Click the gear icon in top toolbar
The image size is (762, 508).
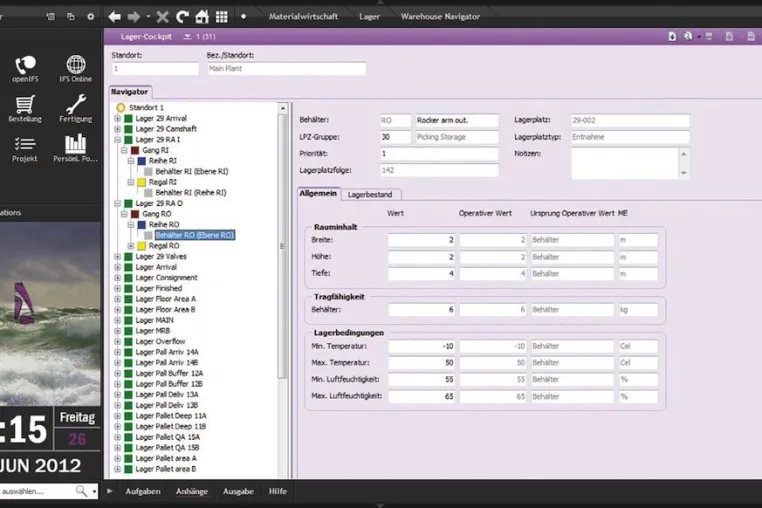90,17
